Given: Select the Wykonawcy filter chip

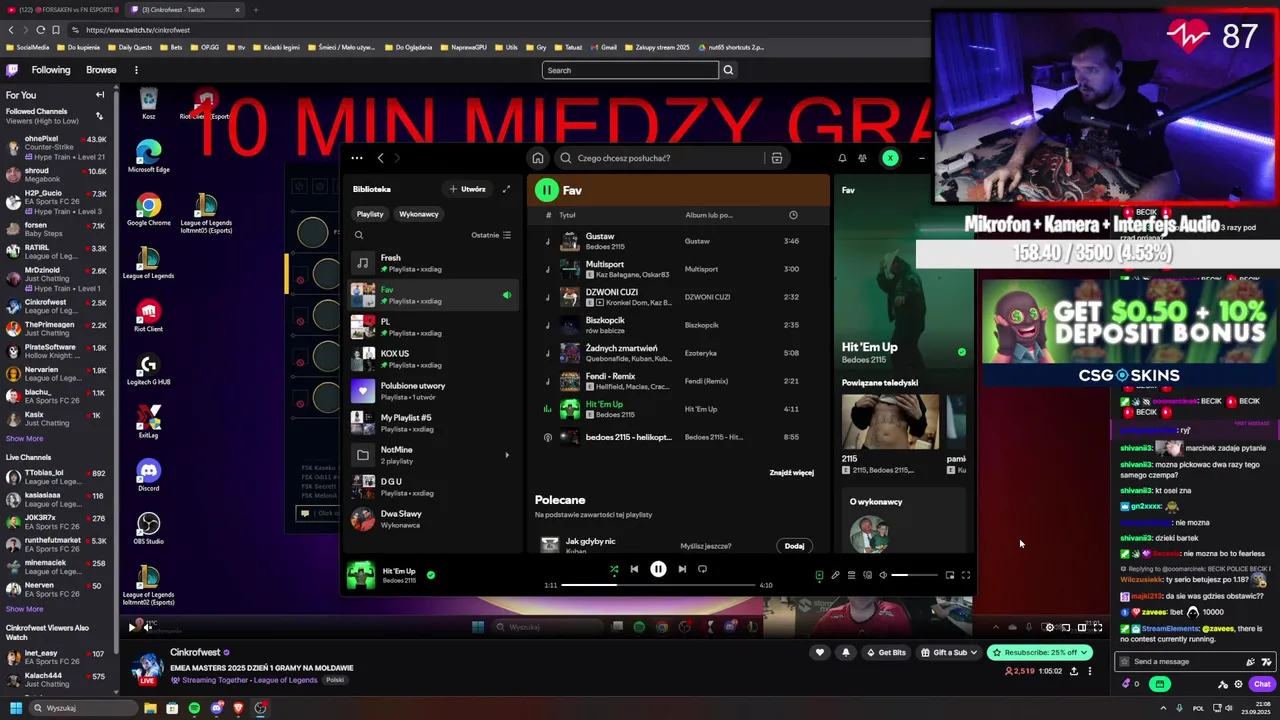Looking at the screenshot, I should pos(419,214).
